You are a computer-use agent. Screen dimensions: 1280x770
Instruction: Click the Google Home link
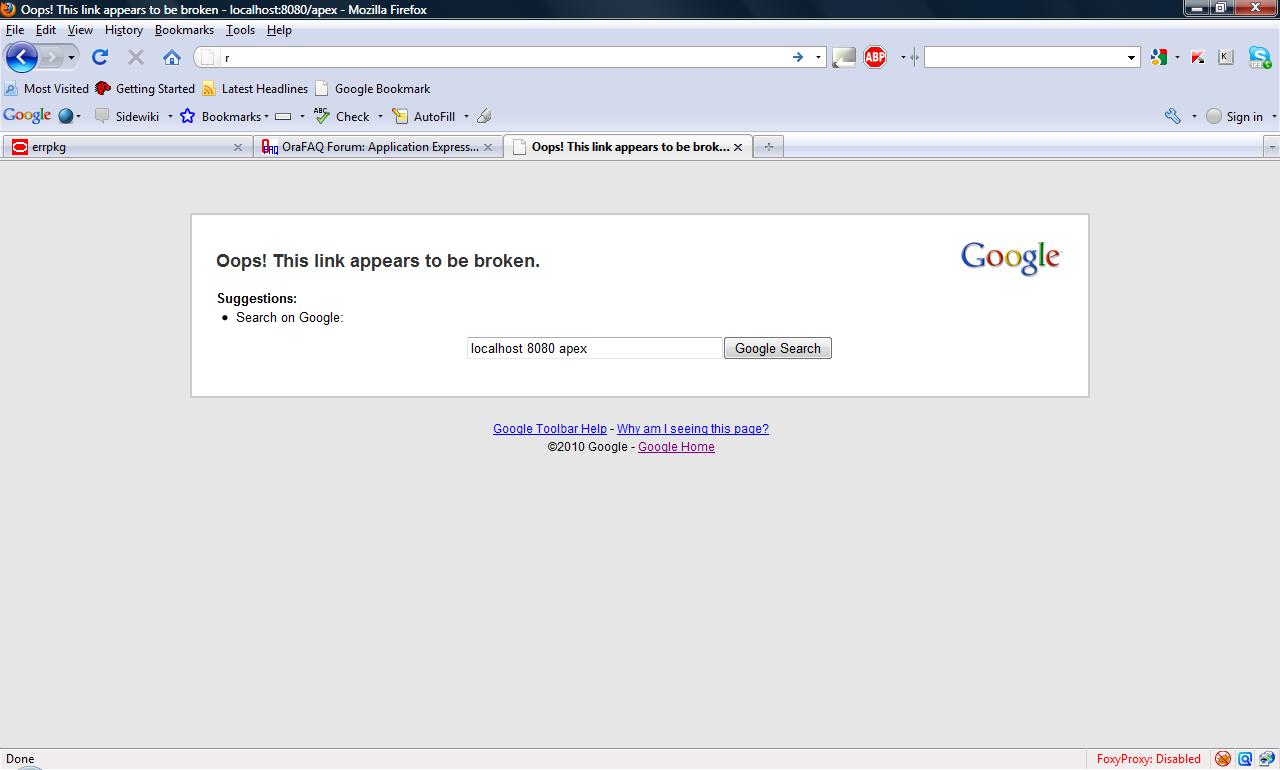tap(676, 447)
